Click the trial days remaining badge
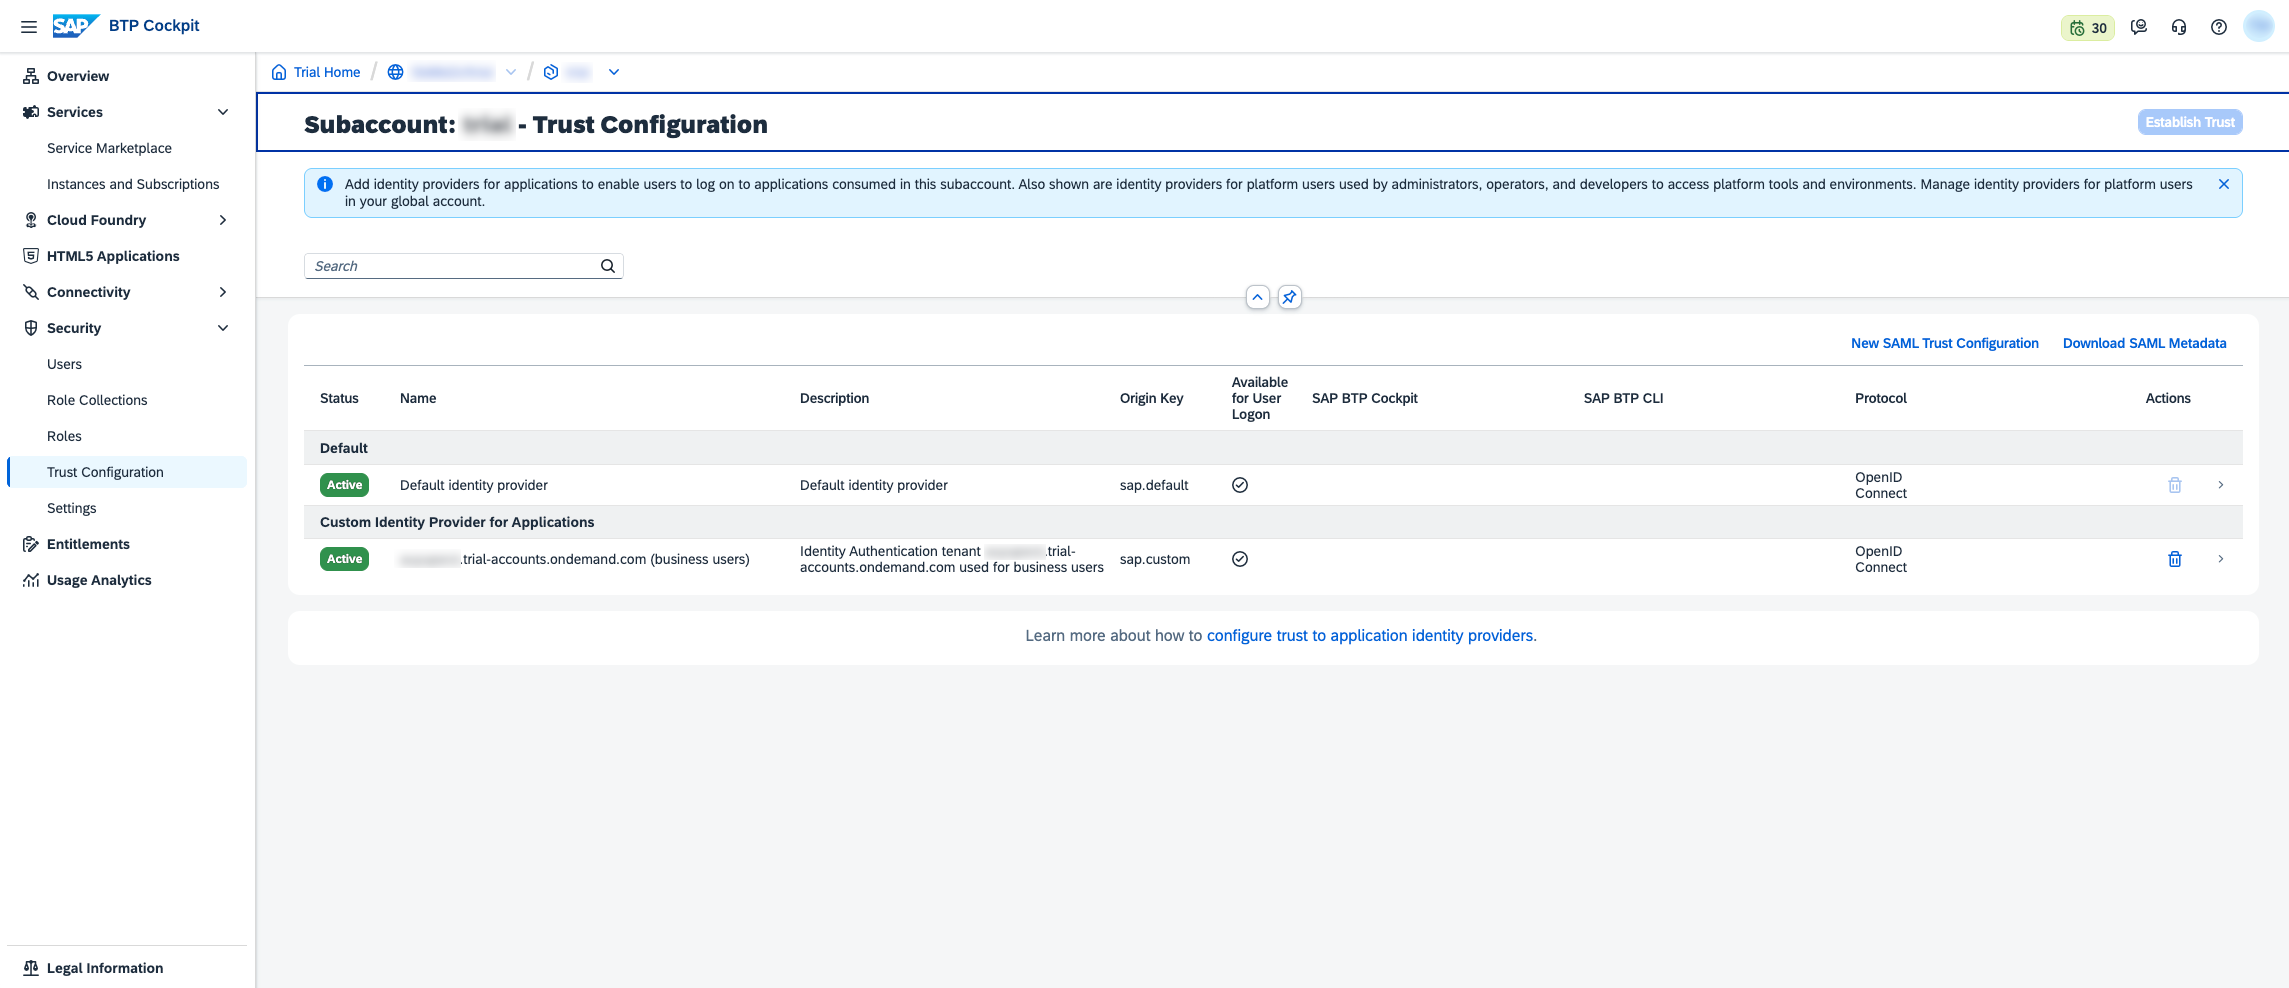Screen dimensions: 2289x988 pos(2087,28)
